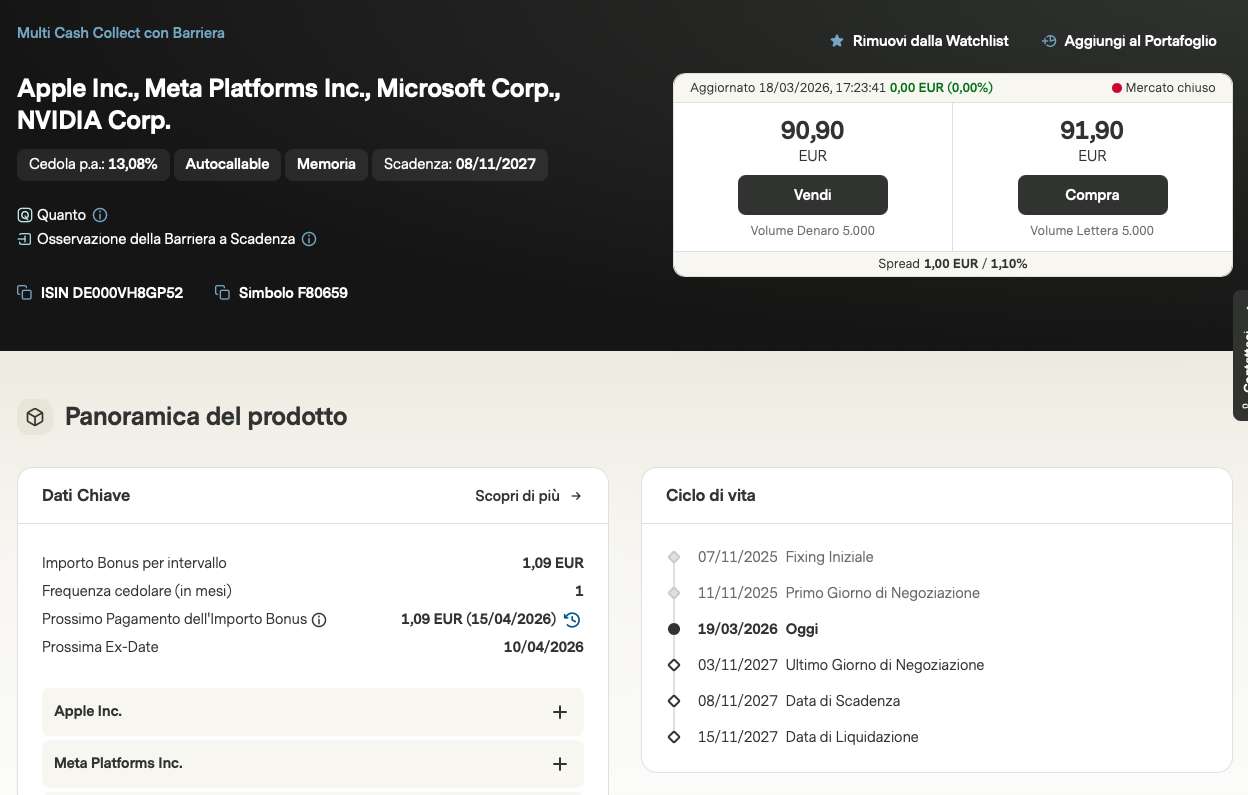Expand the Meta Platforms Inc. row
Viewport: 1248px width, 795px height.
(559, 764)
